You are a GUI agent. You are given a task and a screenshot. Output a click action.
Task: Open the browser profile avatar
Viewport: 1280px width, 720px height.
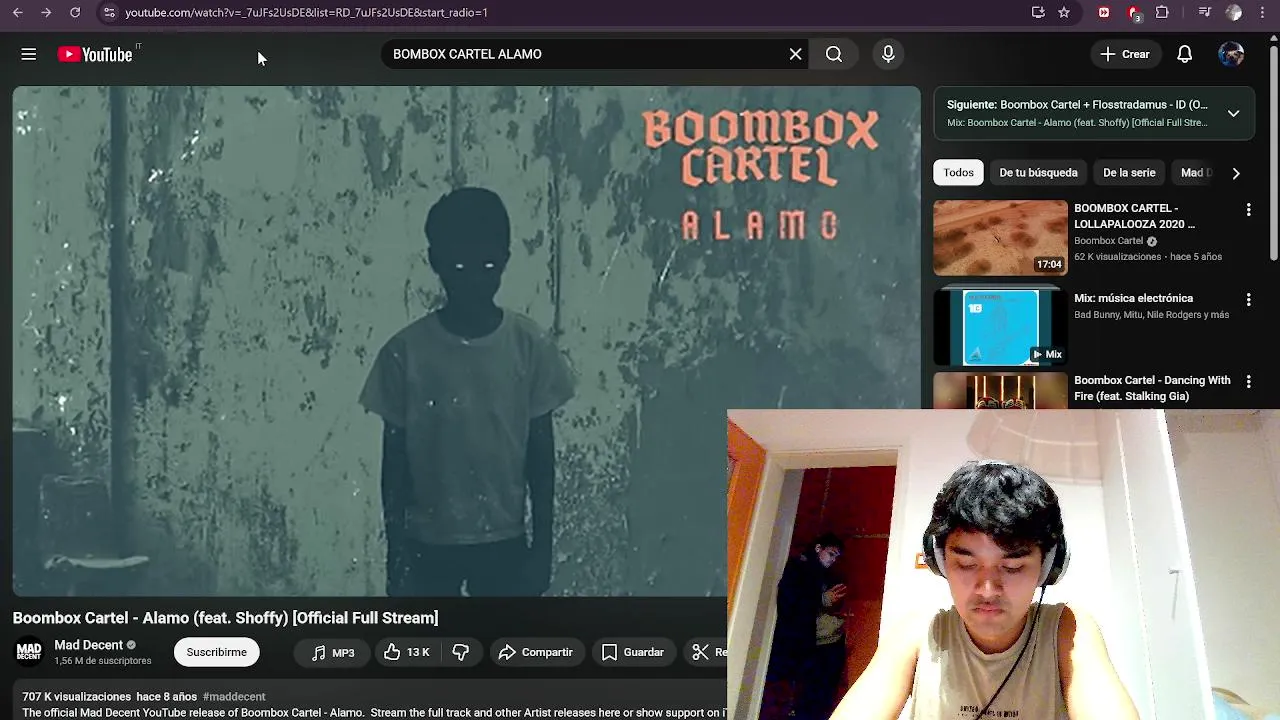pos(1234,12)
